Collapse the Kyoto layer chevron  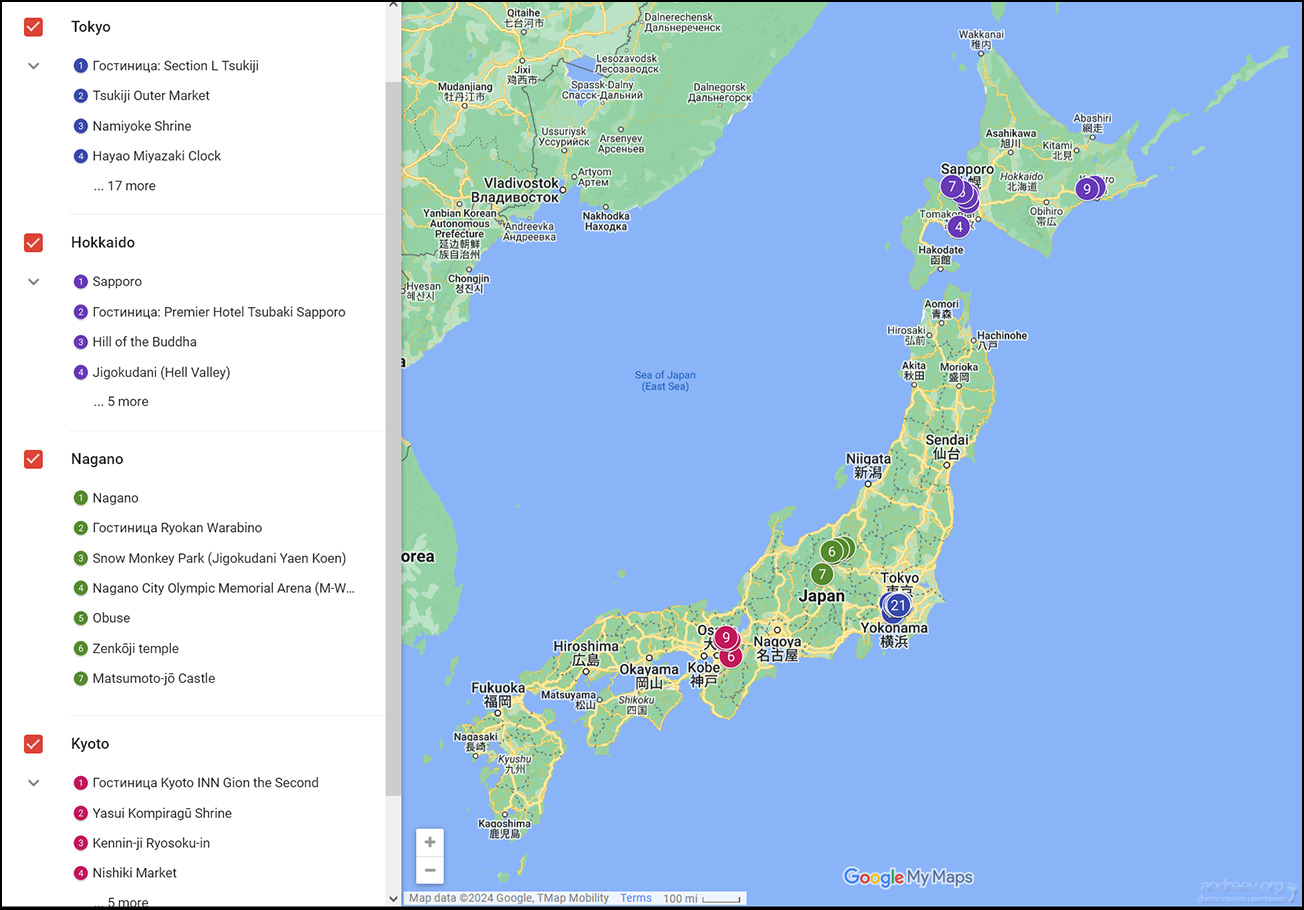[x=33, y=783]
